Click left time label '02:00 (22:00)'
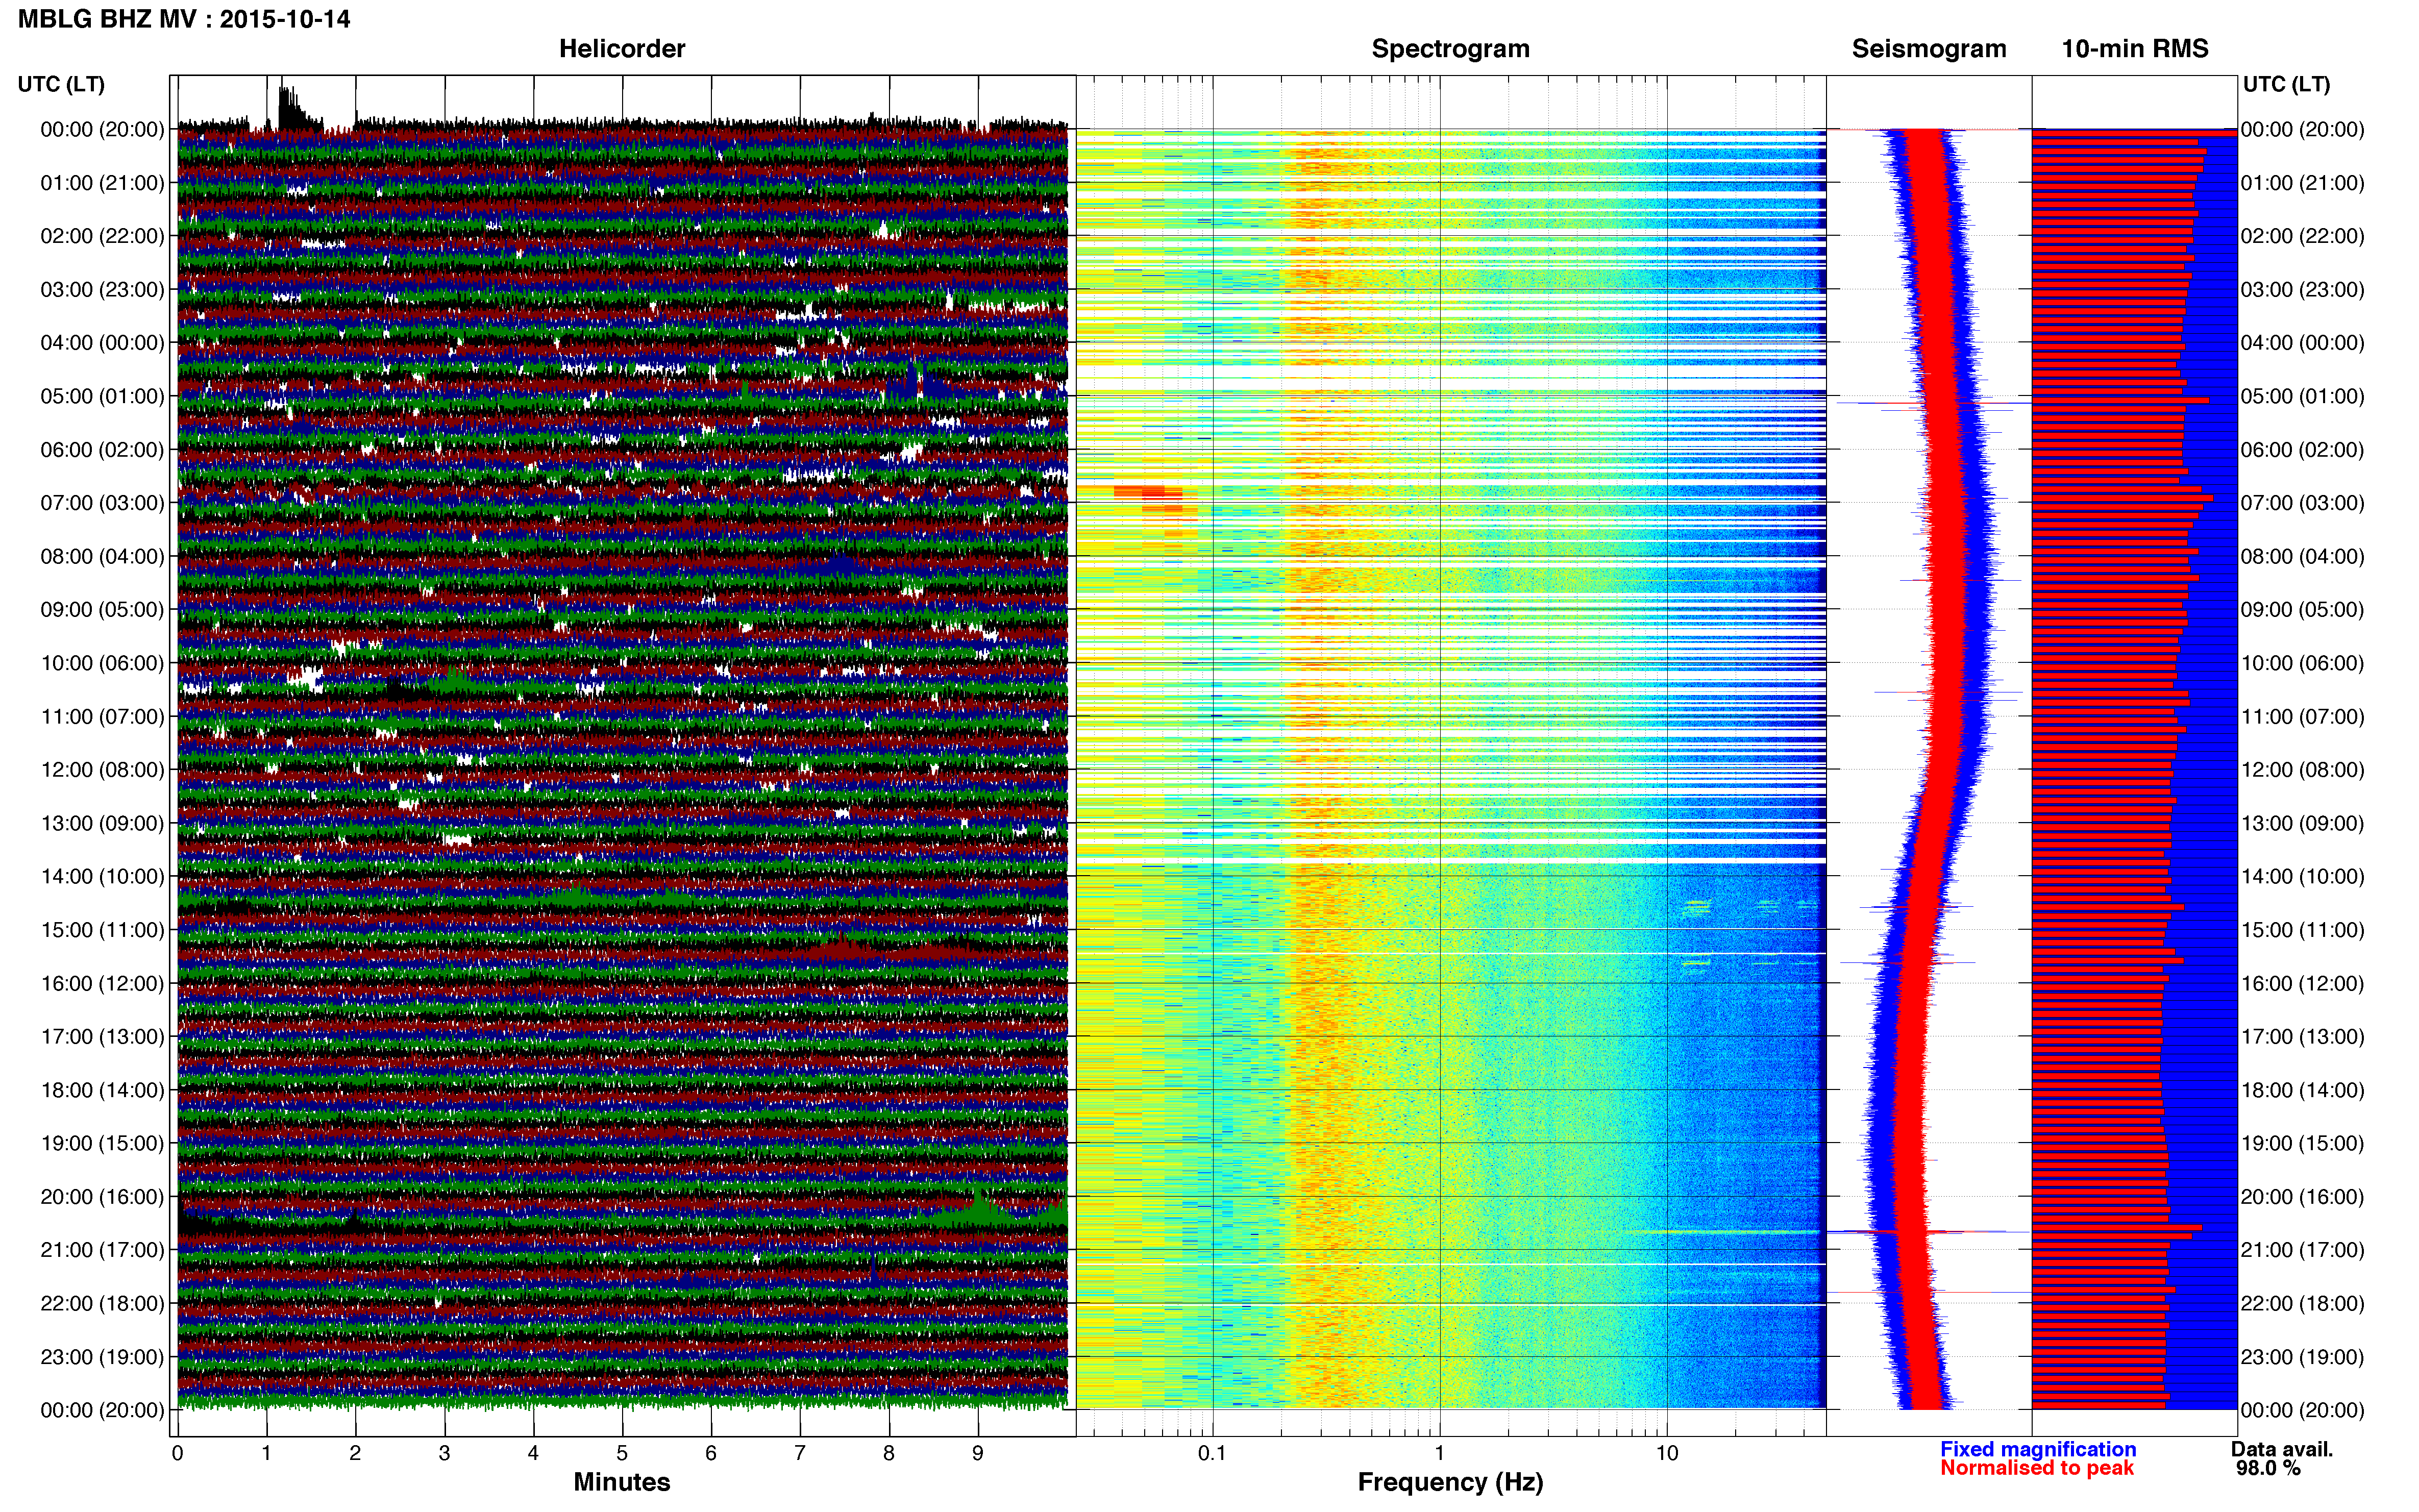 point(102,236)
